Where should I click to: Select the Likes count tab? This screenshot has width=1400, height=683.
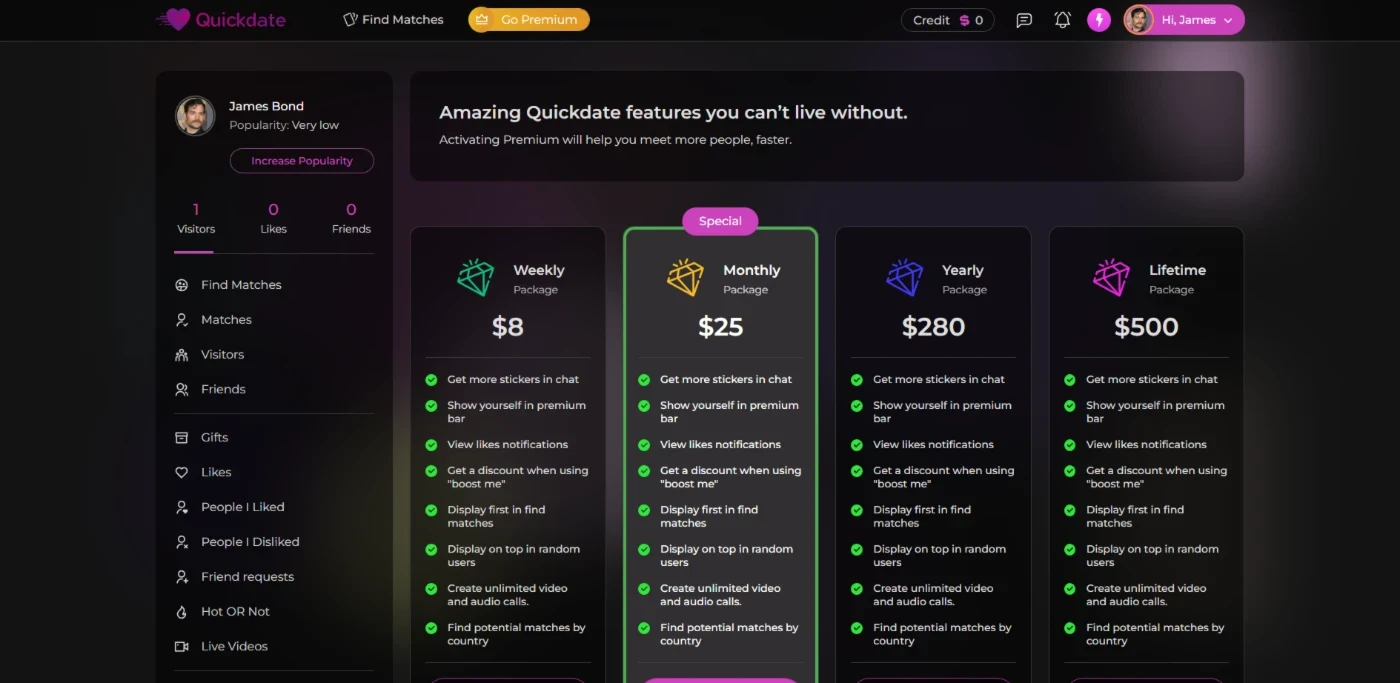pyautogui.click(x=273, y=218)
